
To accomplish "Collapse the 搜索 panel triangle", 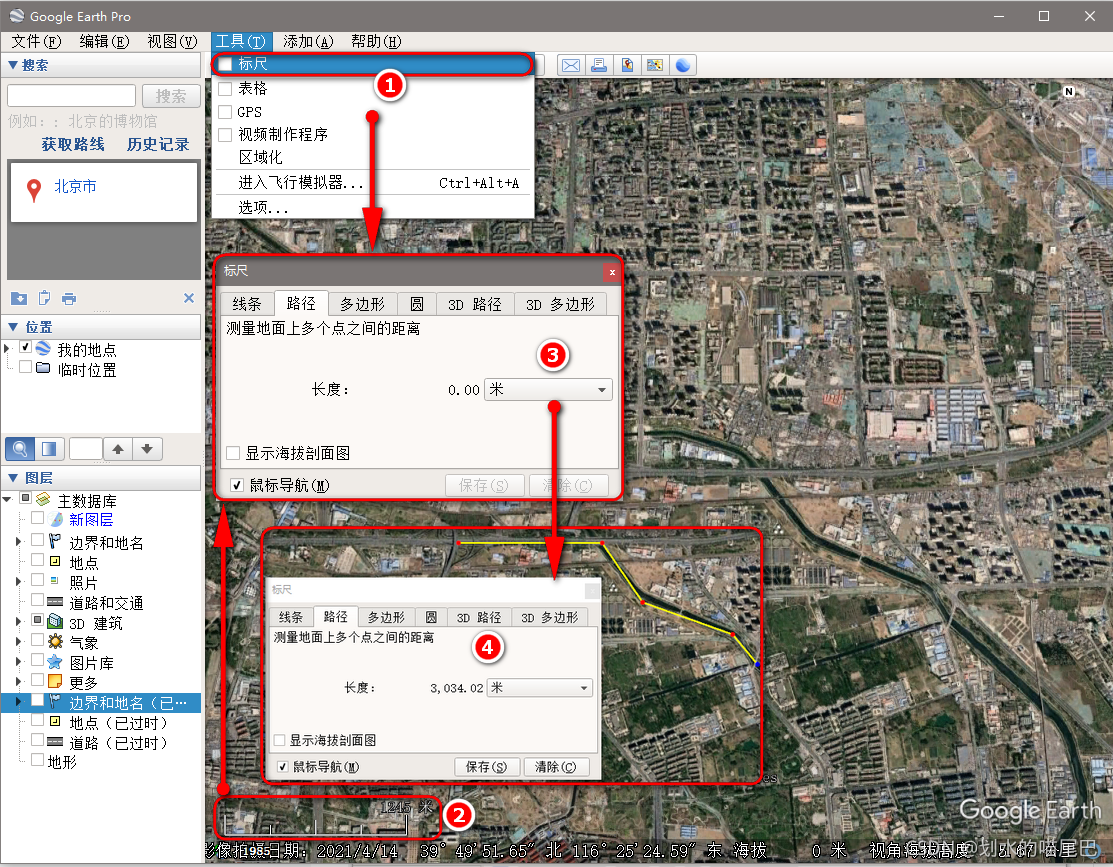I will coord(13,65).
